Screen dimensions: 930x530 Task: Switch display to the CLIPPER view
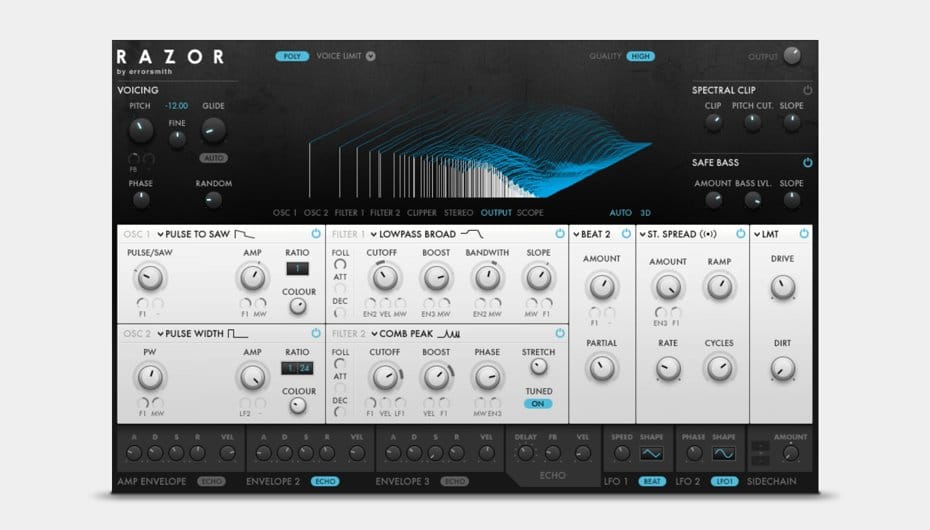[x=420, y=212]
